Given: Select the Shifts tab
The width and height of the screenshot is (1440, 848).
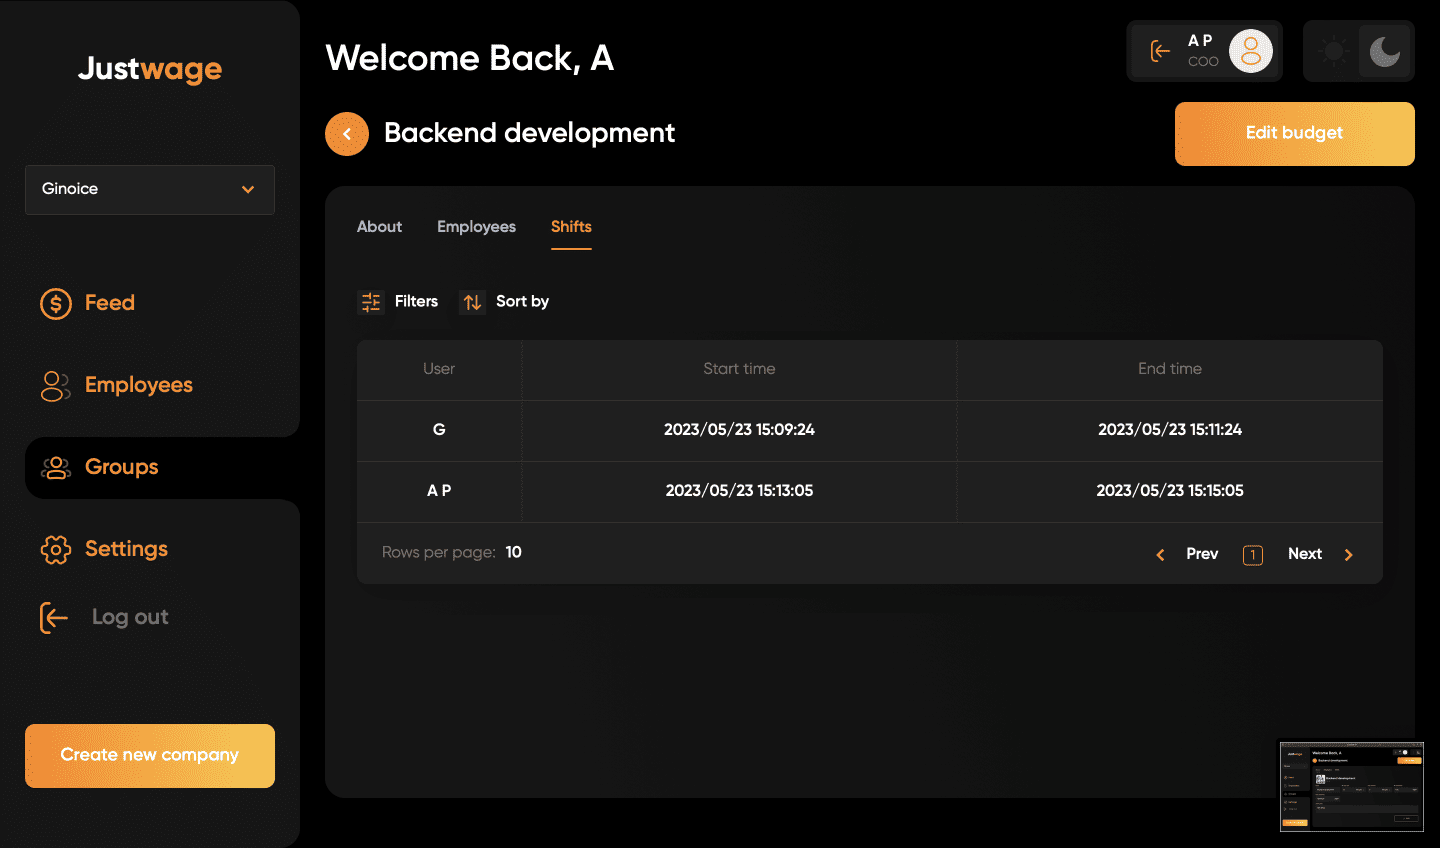Looking at the screenshot, I should click(x=571, y=227).
